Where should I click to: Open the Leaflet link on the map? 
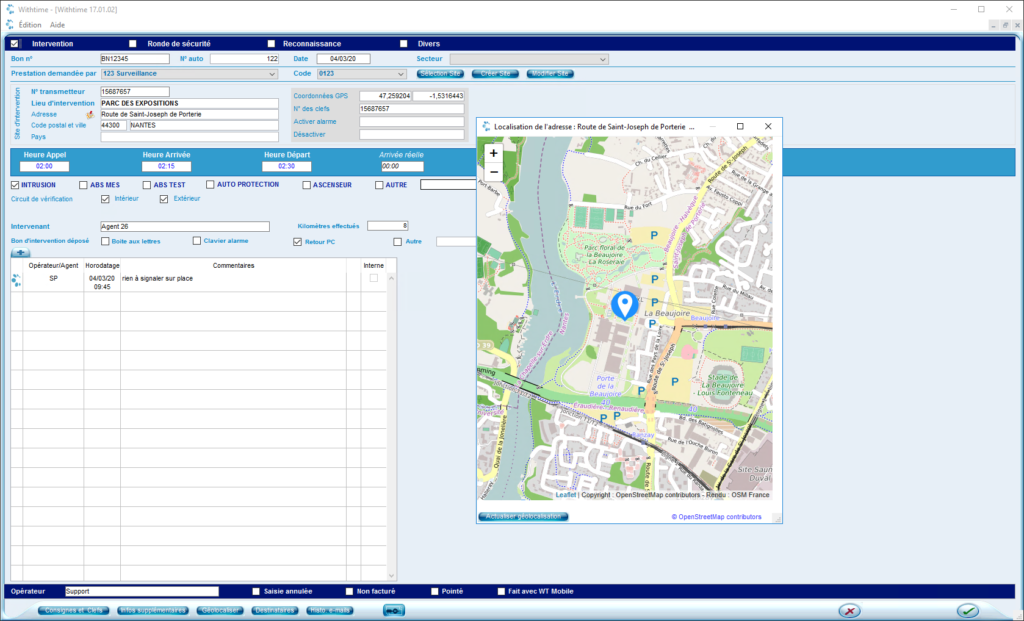tap(566, 495)
